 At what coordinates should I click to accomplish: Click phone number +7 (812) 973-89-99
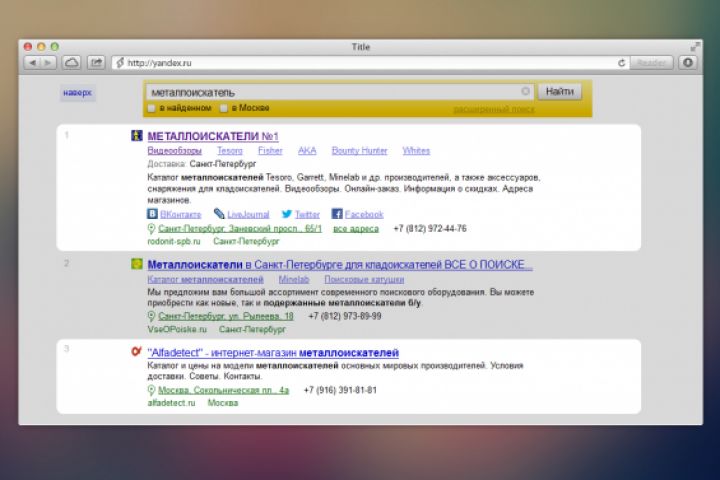(x=344, y=316)
